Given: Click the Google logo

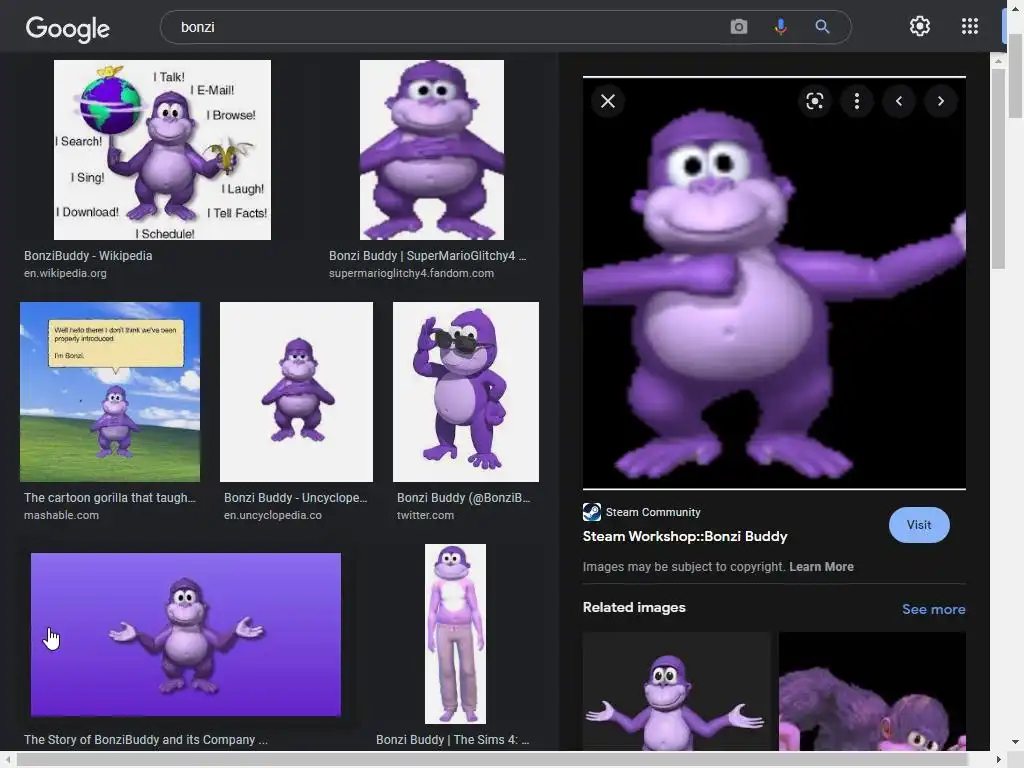Looking at the screenshot, I should pyautogui.click(x=68, y=27).
